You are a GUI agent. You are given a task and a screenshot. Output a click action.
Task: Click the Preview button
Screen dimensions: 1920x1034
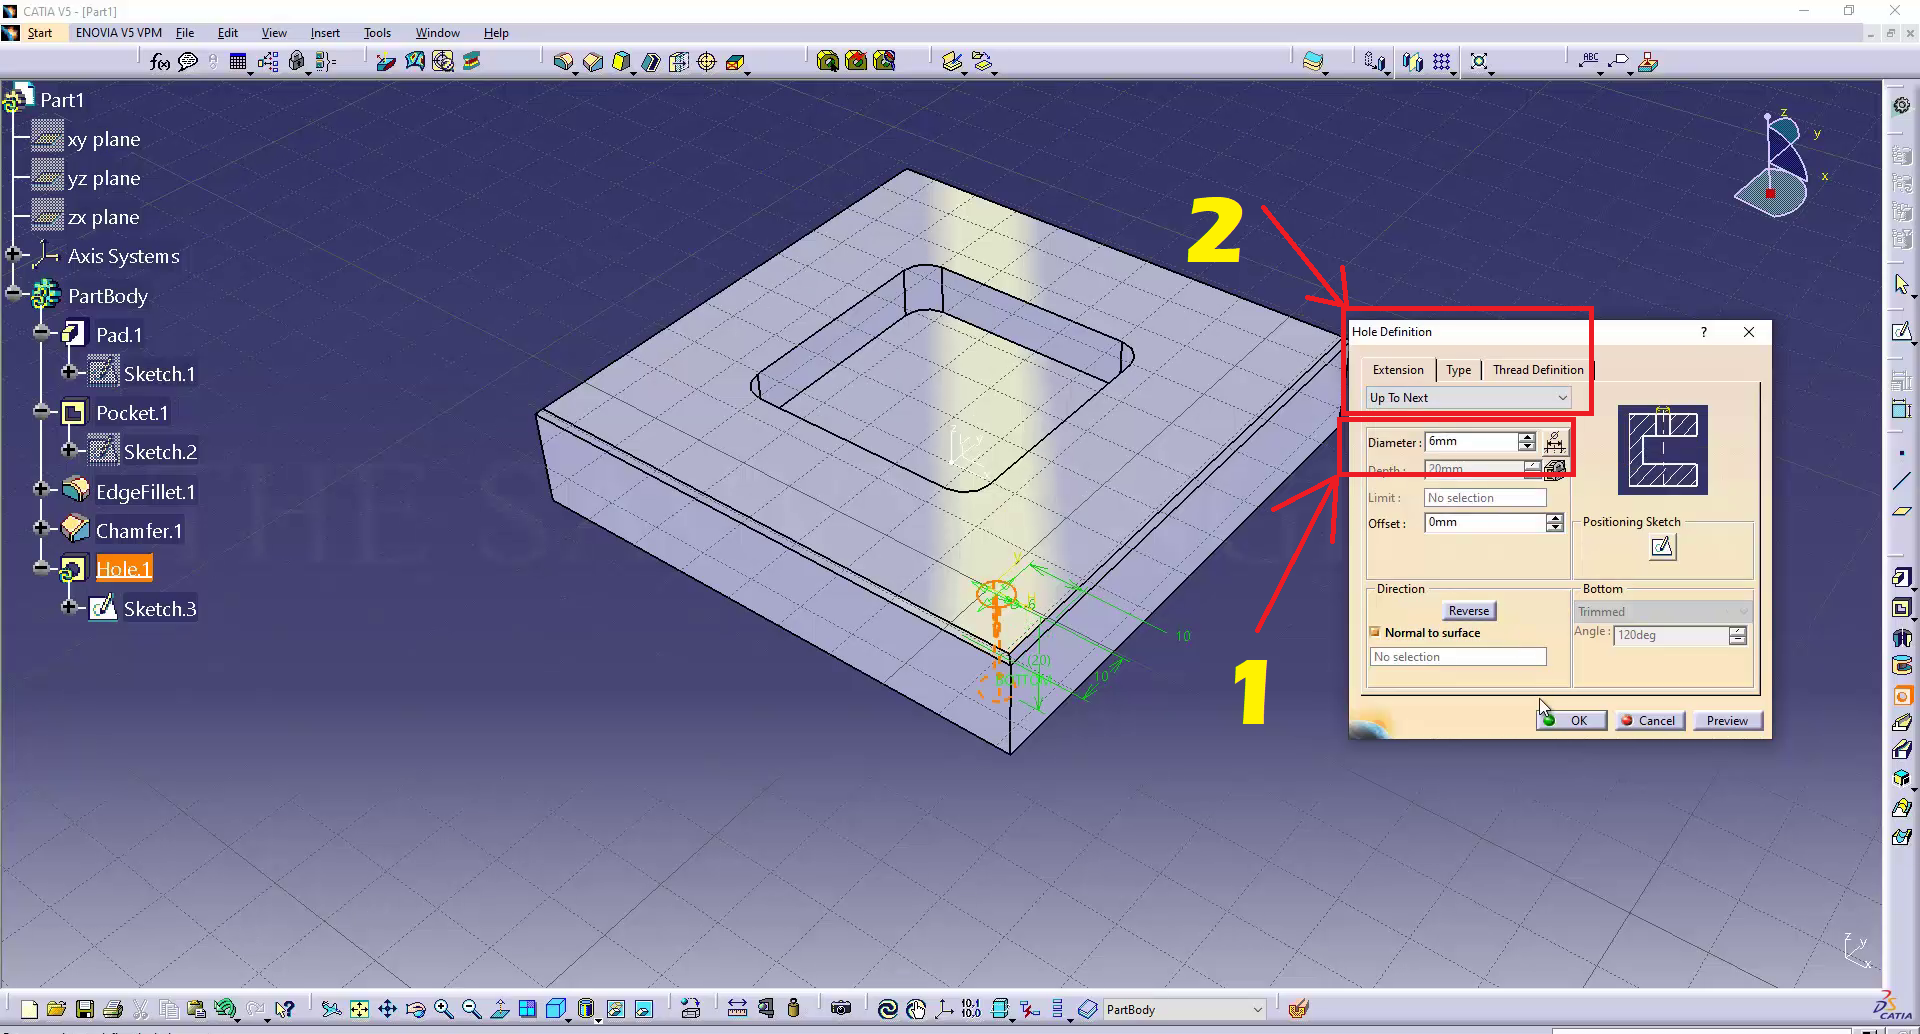click(1726, 721)
